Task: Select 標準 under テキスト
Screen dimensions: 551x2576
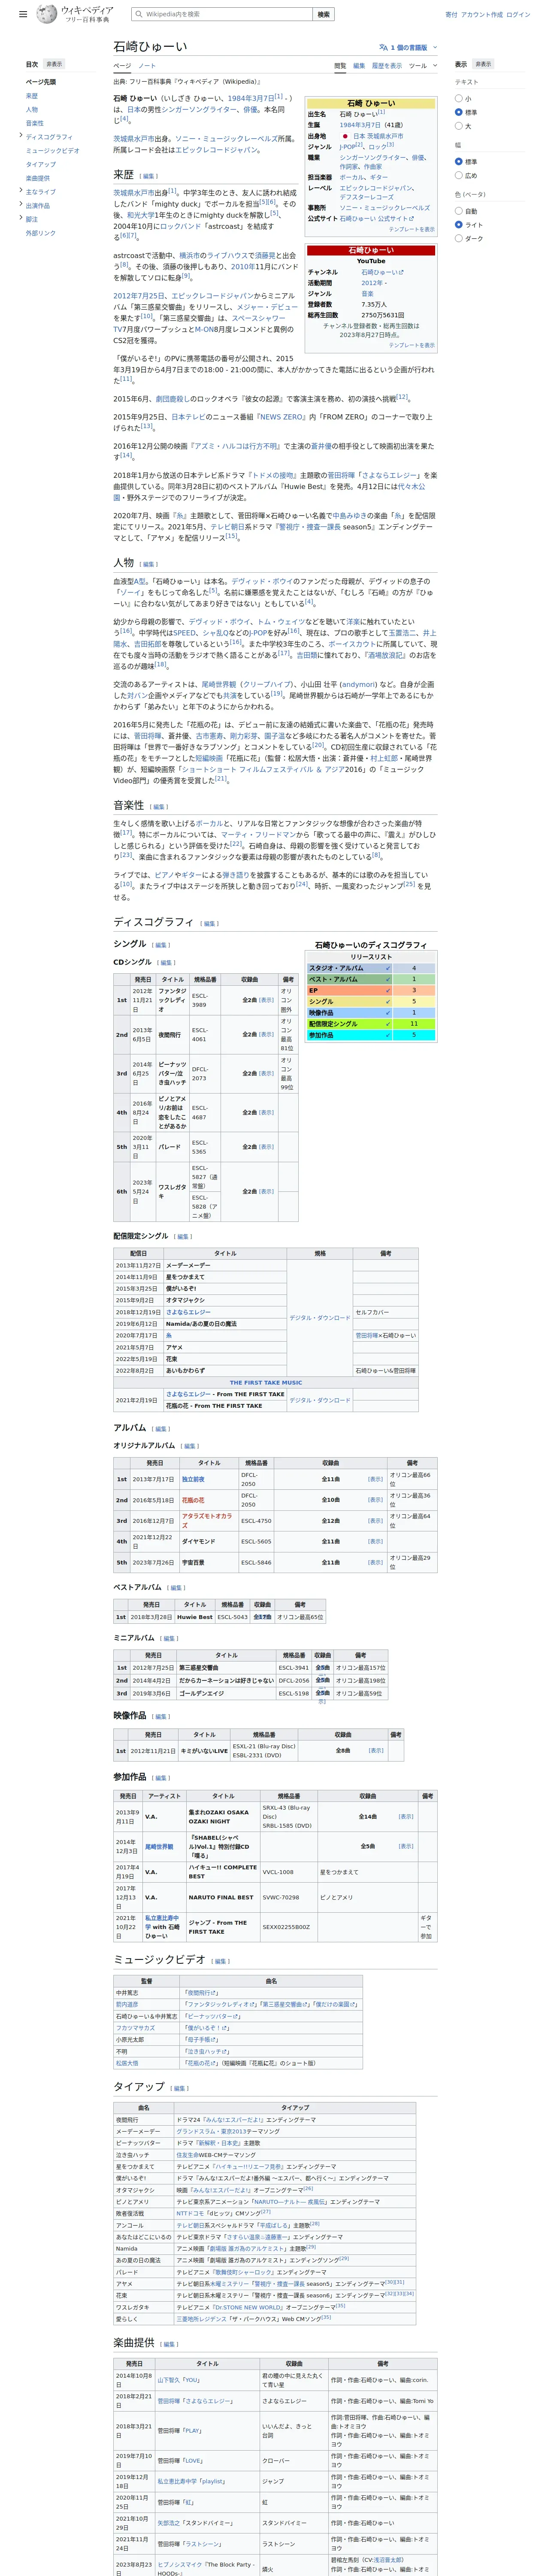Action: (459, 112)
